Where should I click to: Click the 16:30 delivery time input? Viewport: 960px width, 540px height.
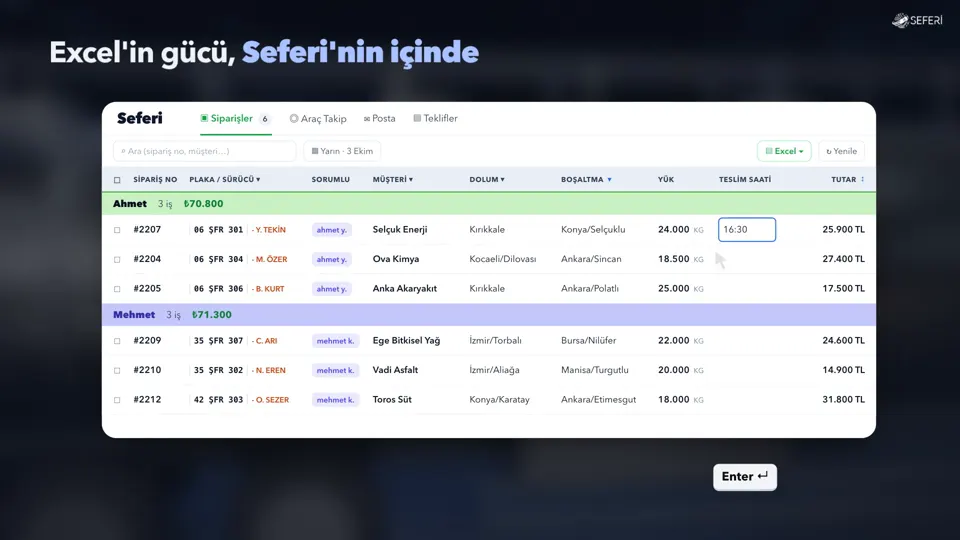coord(747,230)
